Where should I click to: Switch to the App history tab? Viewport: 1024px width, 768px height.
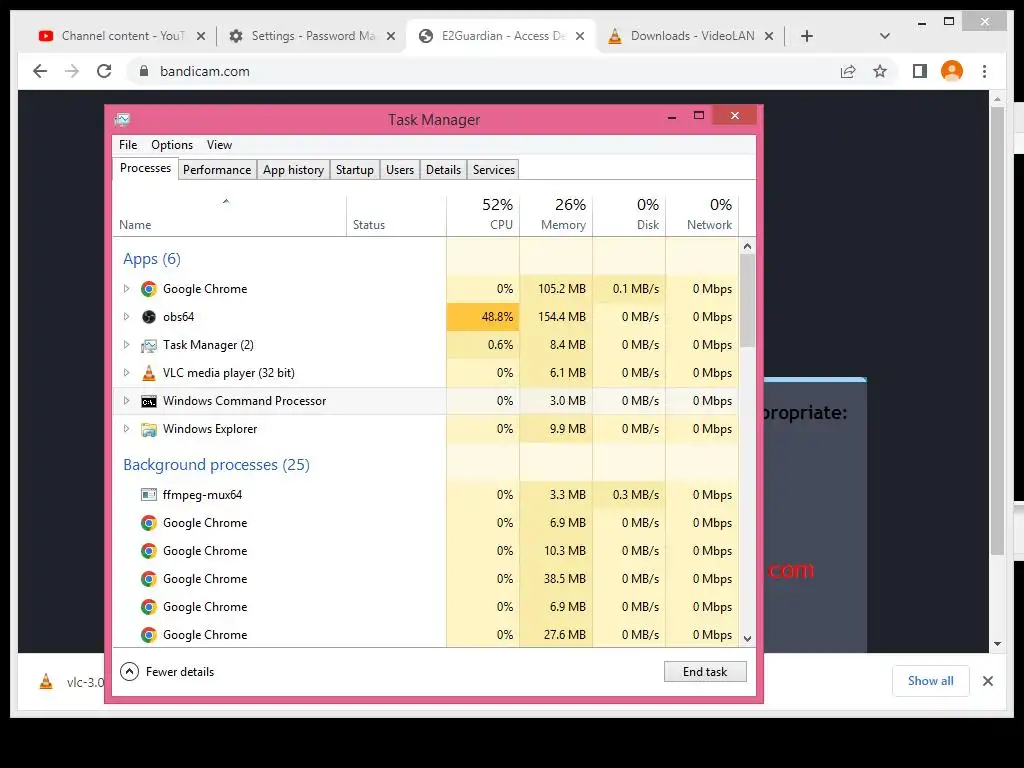293,170
